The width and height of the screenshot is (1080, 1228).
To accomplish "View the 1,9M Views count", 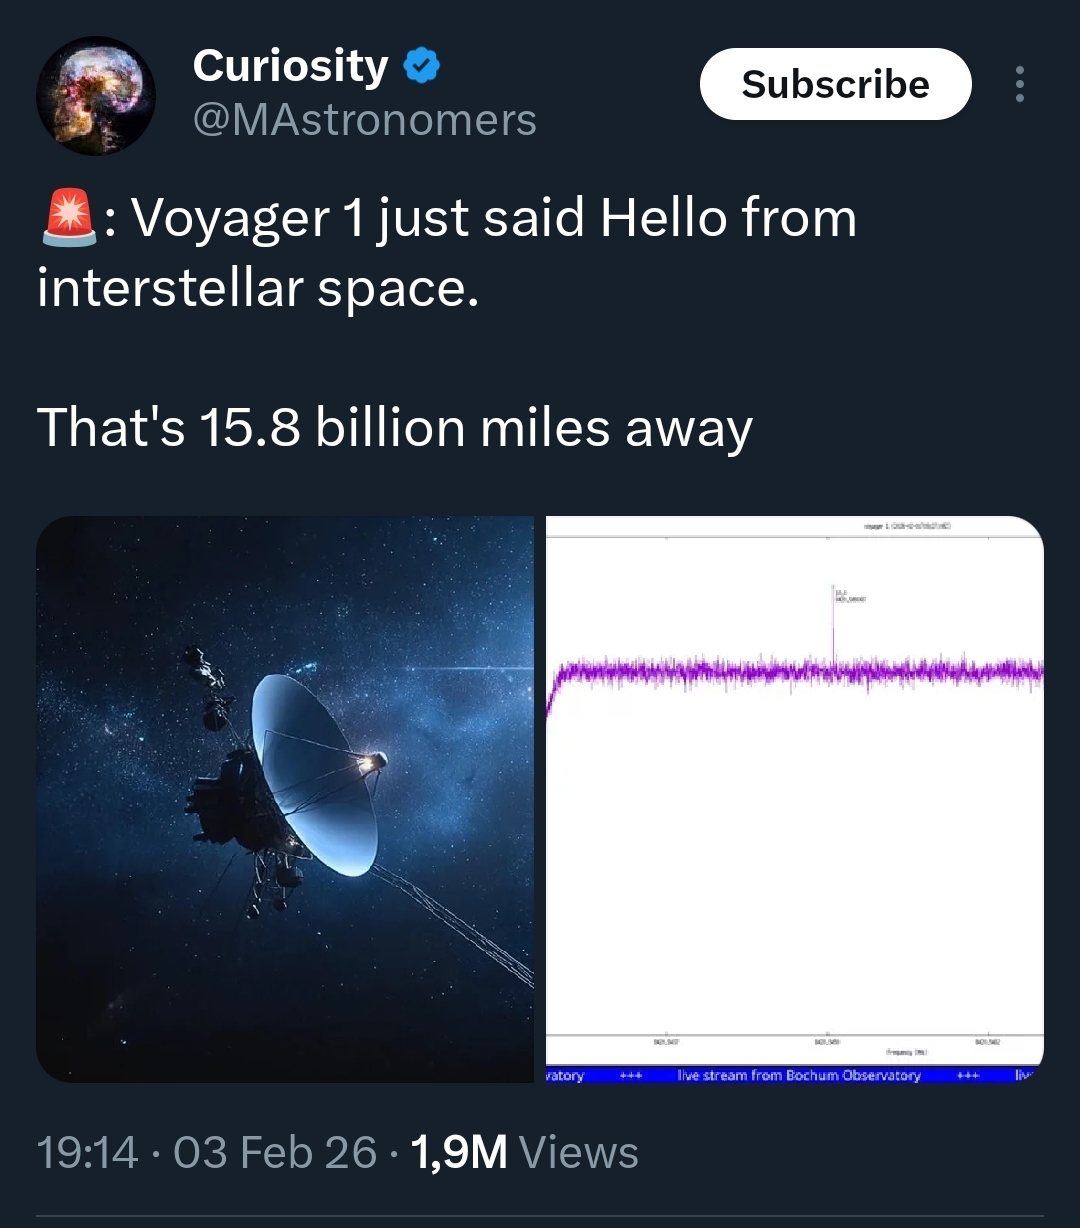I will click(524, 1152).
